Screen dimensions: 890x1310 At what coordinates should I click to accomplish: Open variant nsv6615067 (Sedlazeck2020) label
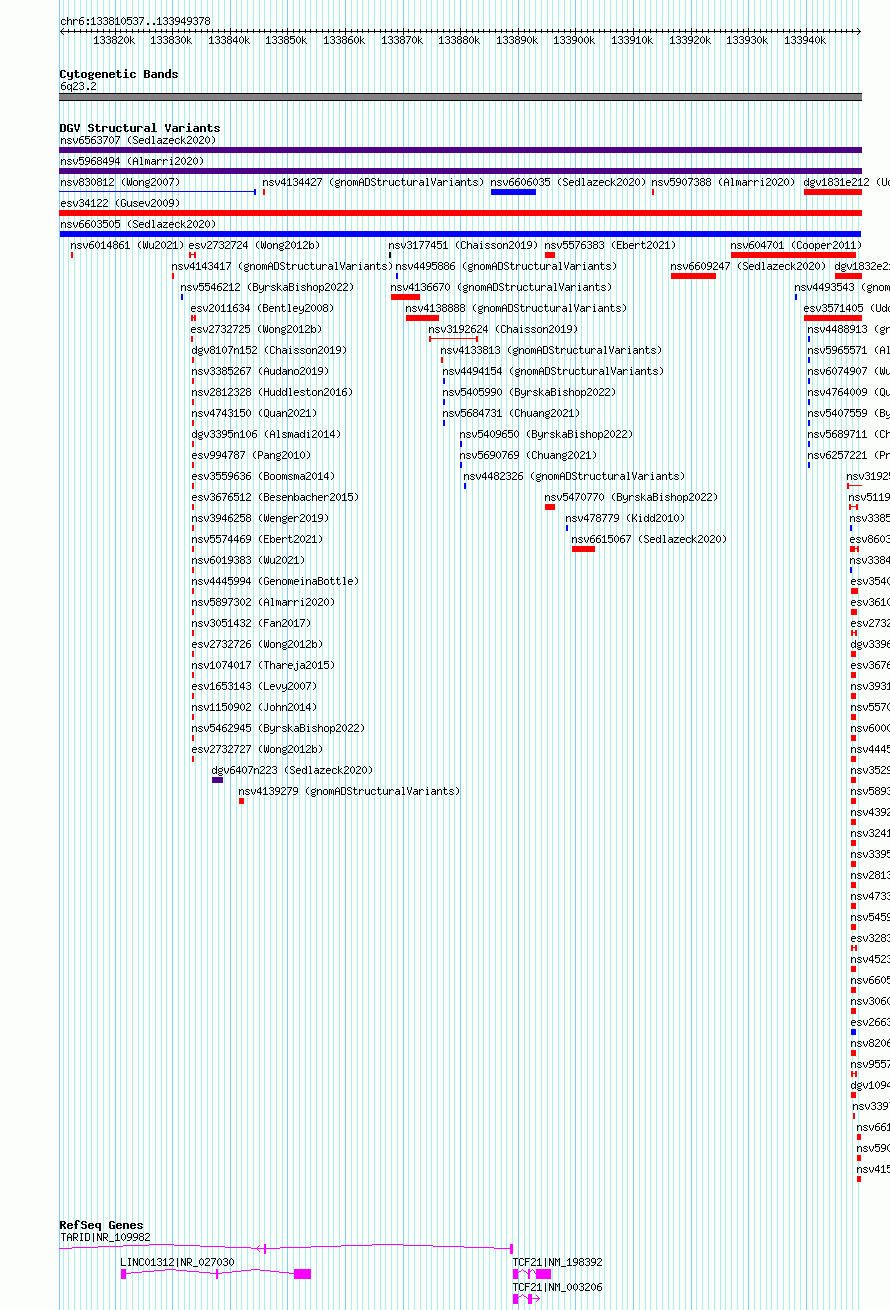(x=649, y=539)
